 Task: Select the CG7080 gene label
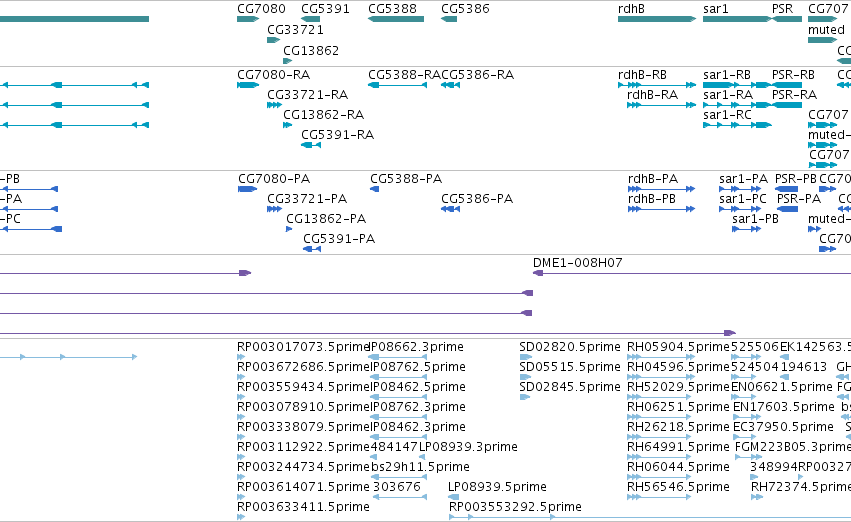tap(261, 9)
